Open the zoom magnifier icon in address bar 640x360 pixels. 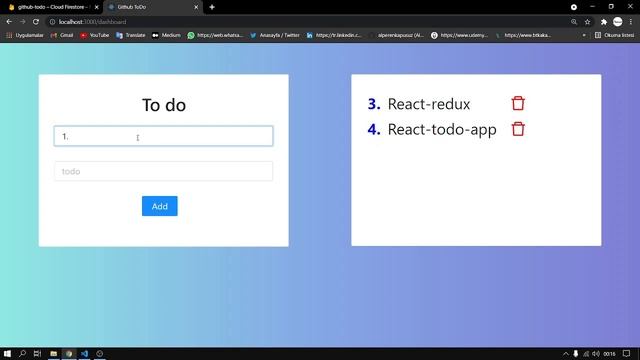tap(574, 22)
